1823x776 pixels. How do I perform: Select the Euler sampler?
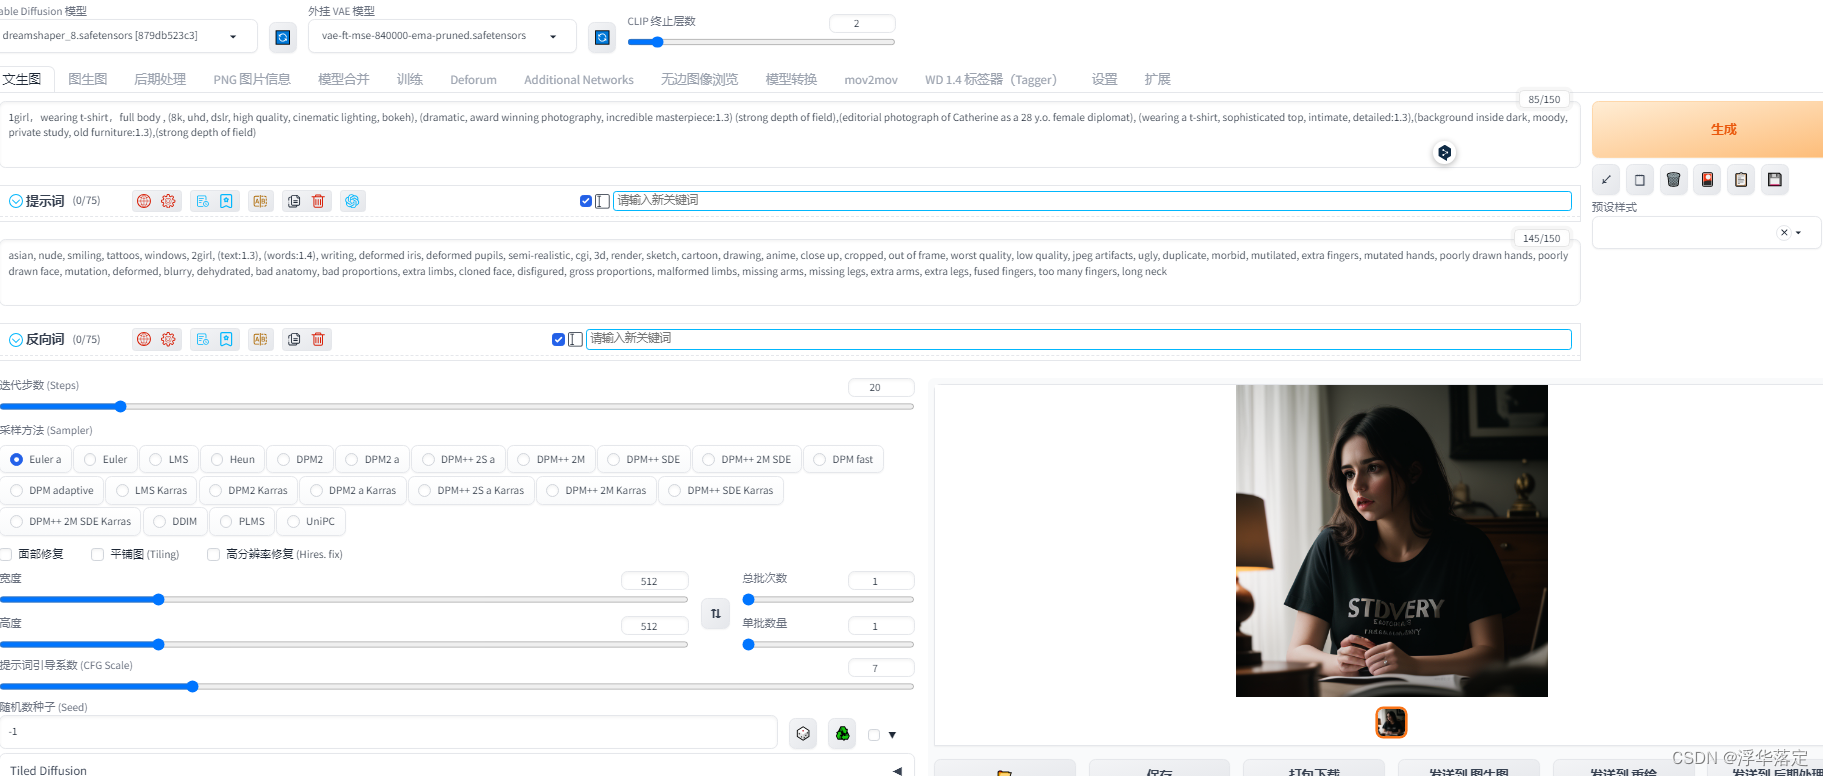(105, 460)
